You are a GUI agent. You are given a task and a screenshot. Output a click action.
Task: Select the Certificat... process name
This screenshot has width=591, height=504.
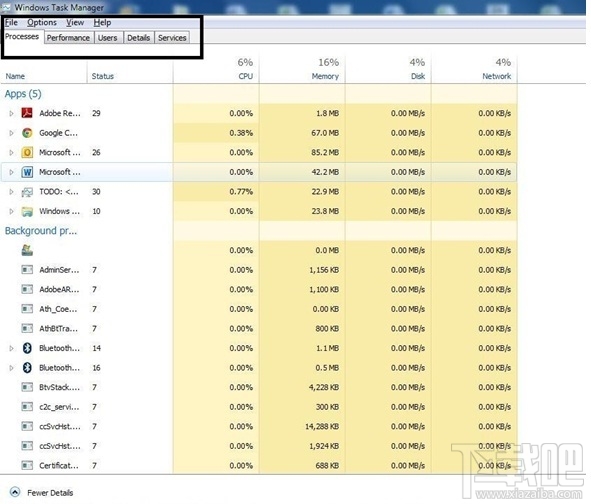coord(59,466)
